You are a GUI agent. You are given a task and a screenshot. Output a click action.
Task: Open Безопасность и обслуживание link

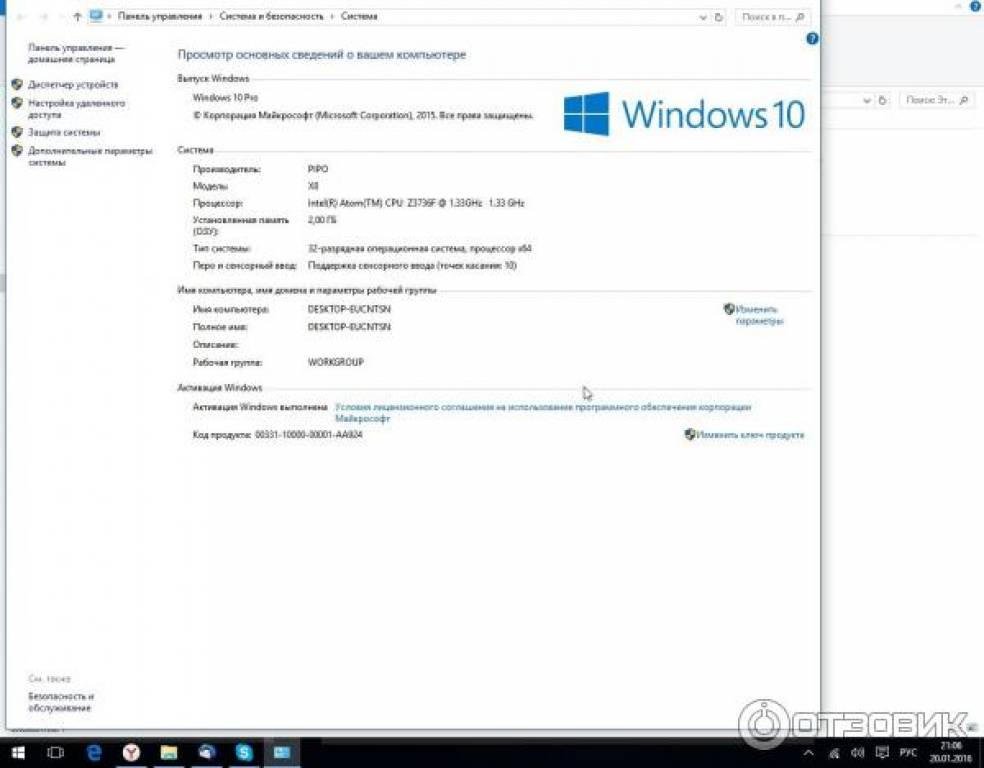click(x=60, y=702)
